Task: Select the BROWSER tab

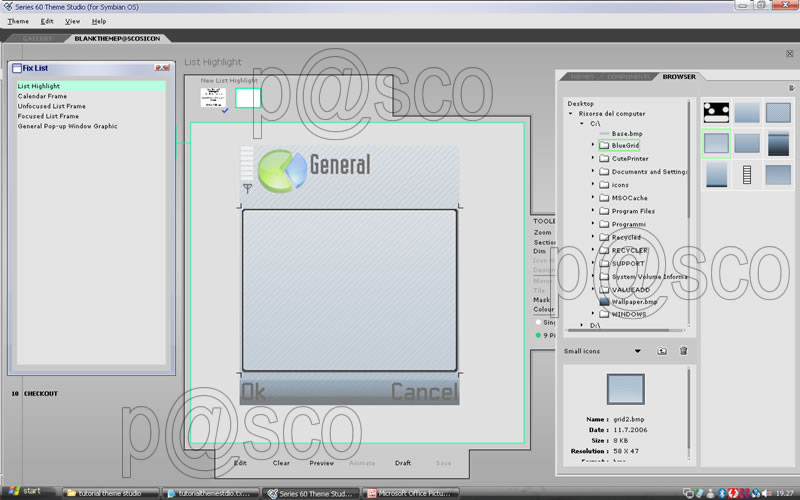Action: pyautogui.click(x=679, y=77)
